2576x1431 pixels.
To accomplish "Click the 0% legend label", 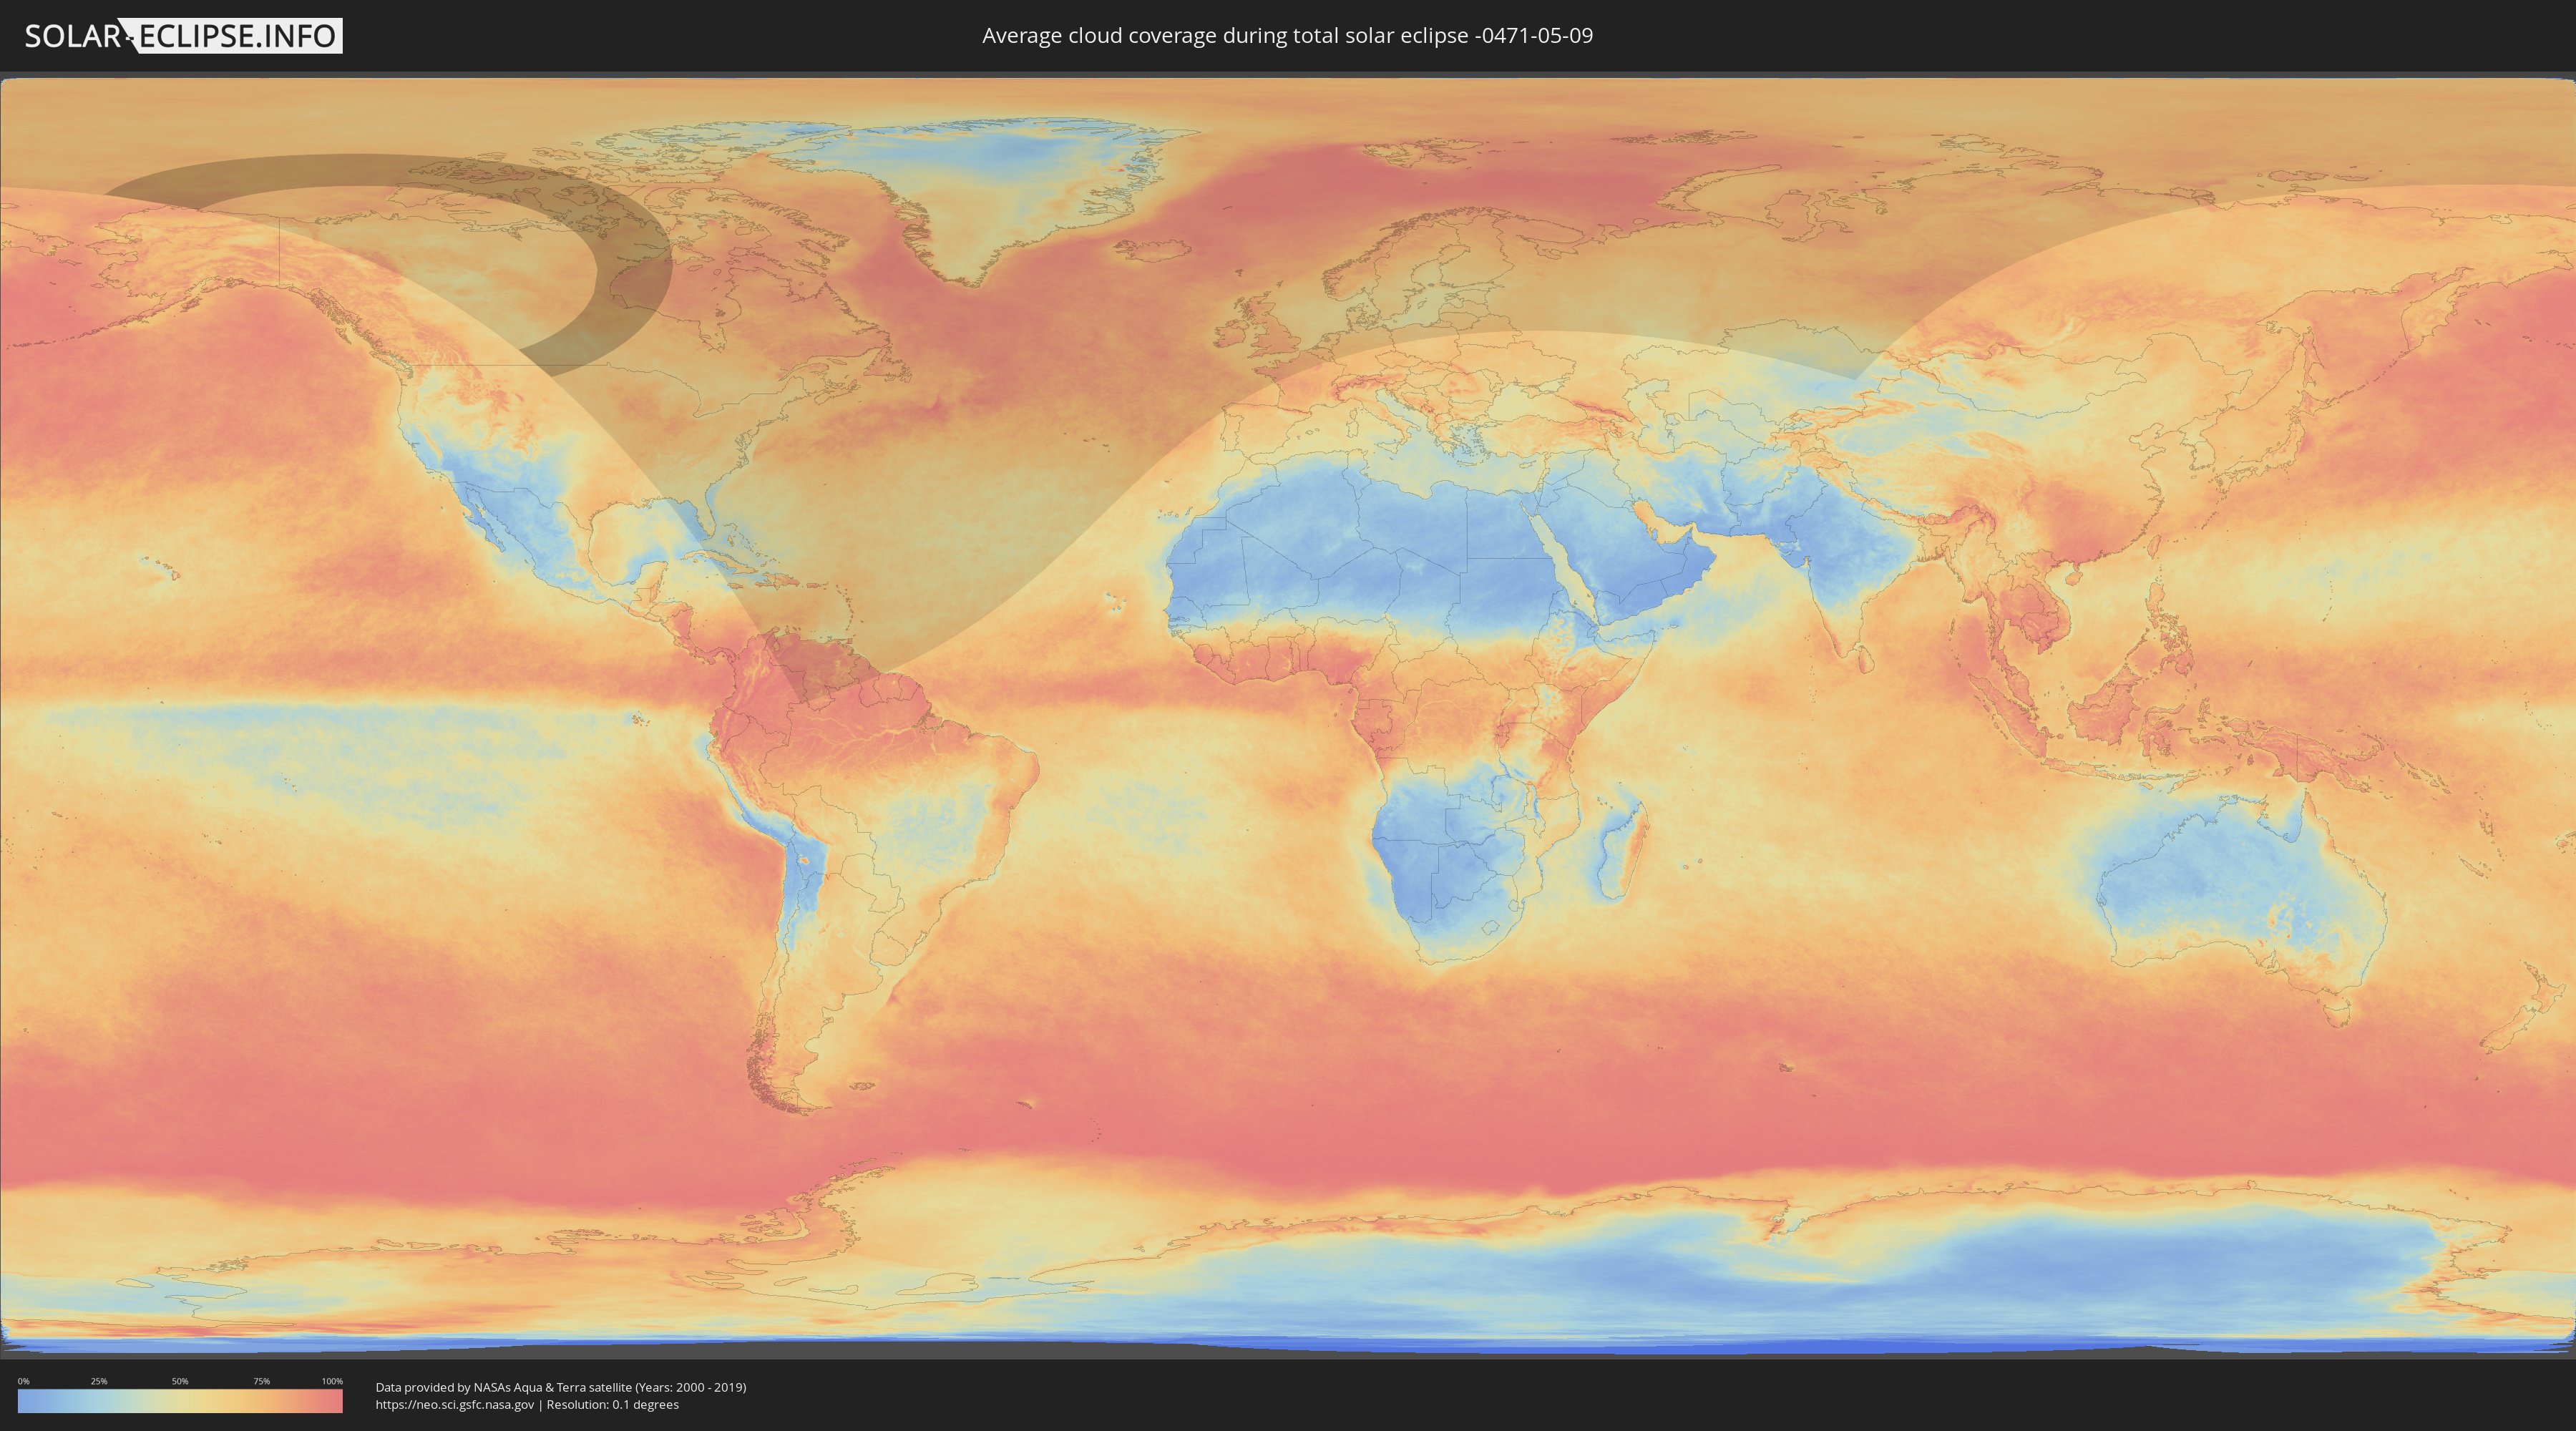I will [x=23, y=1381].
